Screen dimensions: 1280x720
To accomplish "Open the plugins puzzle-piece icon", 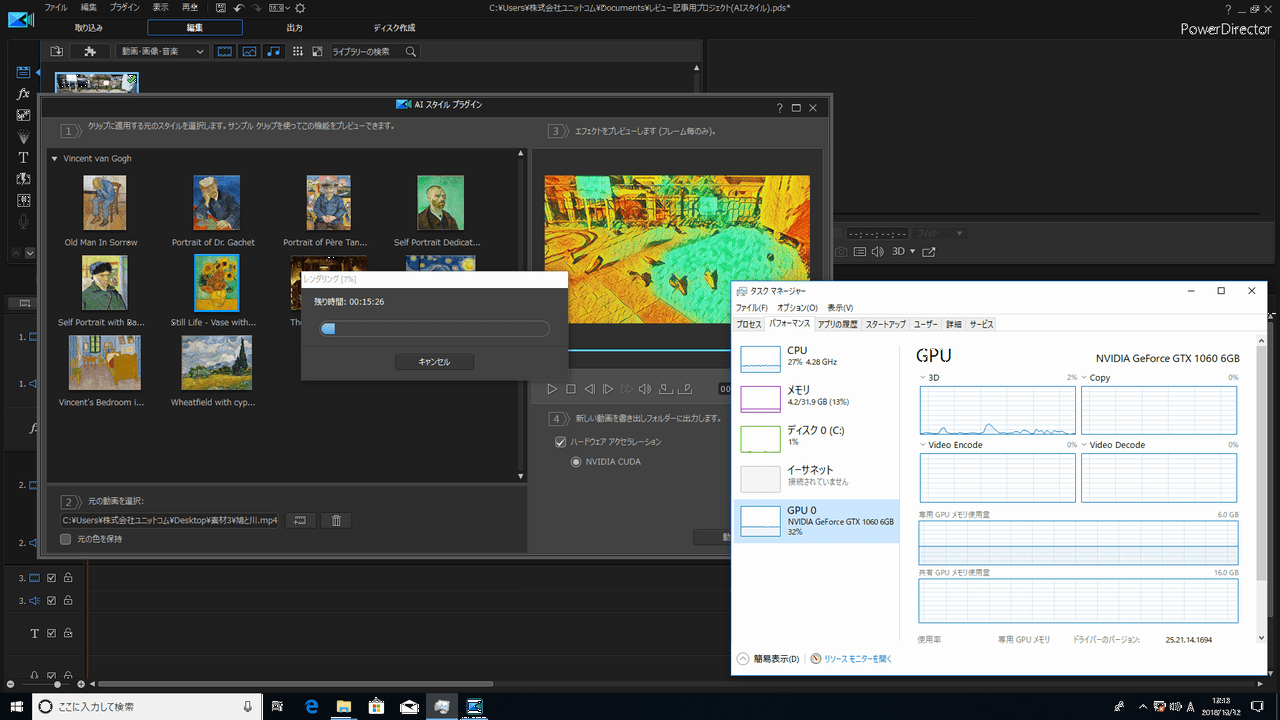I will click(90, 51).
